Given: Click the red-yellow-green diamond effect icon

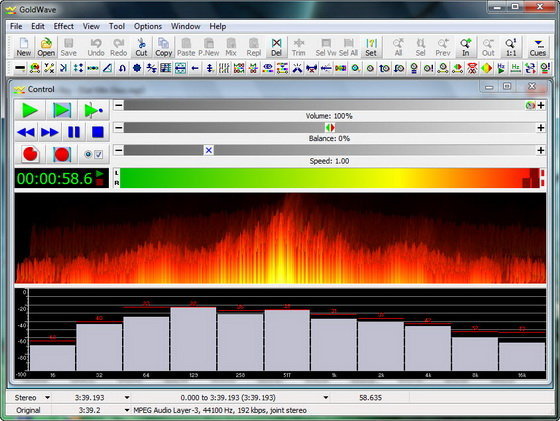Looking at the screenshot, I should point(486,68).
